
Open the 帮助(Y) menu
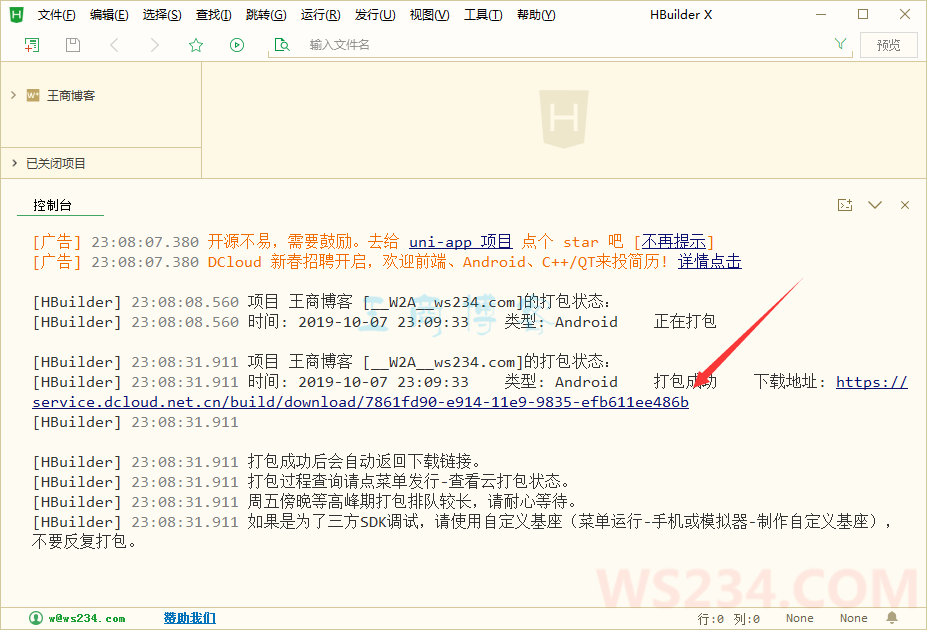[x=536, y=15]
